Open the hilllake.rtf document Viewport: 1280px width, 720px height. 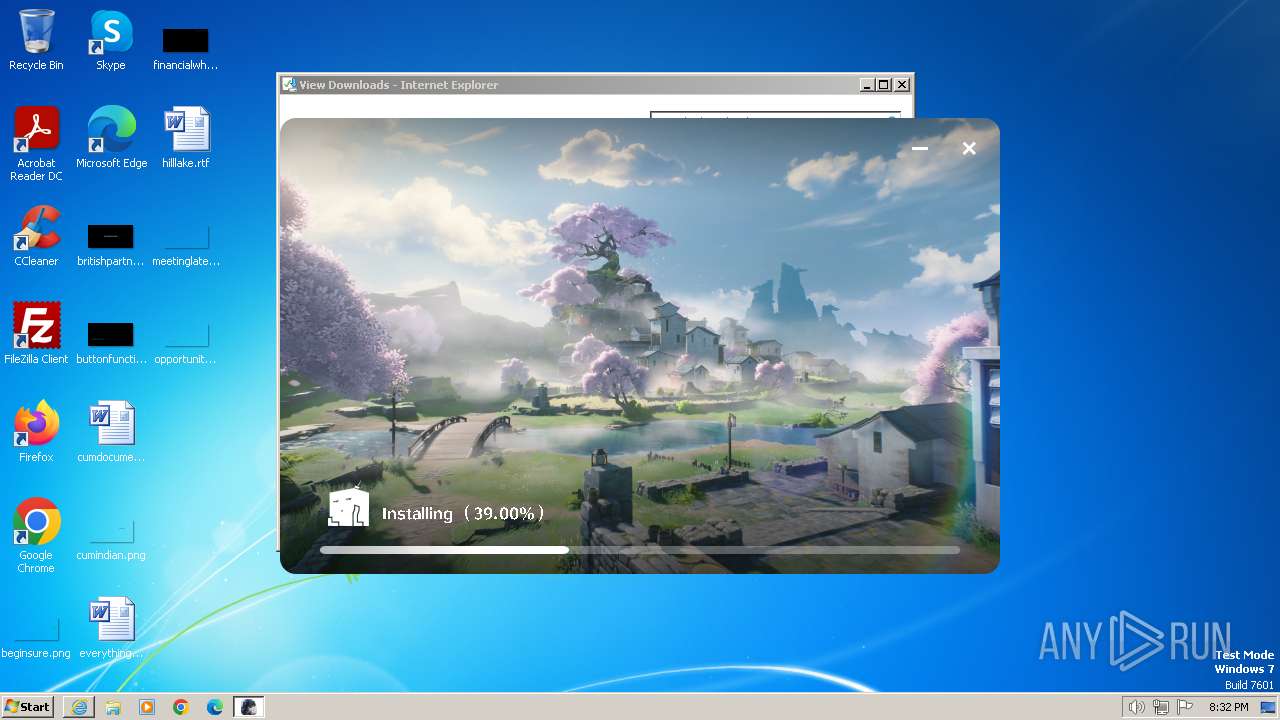(x=186, y=138)
